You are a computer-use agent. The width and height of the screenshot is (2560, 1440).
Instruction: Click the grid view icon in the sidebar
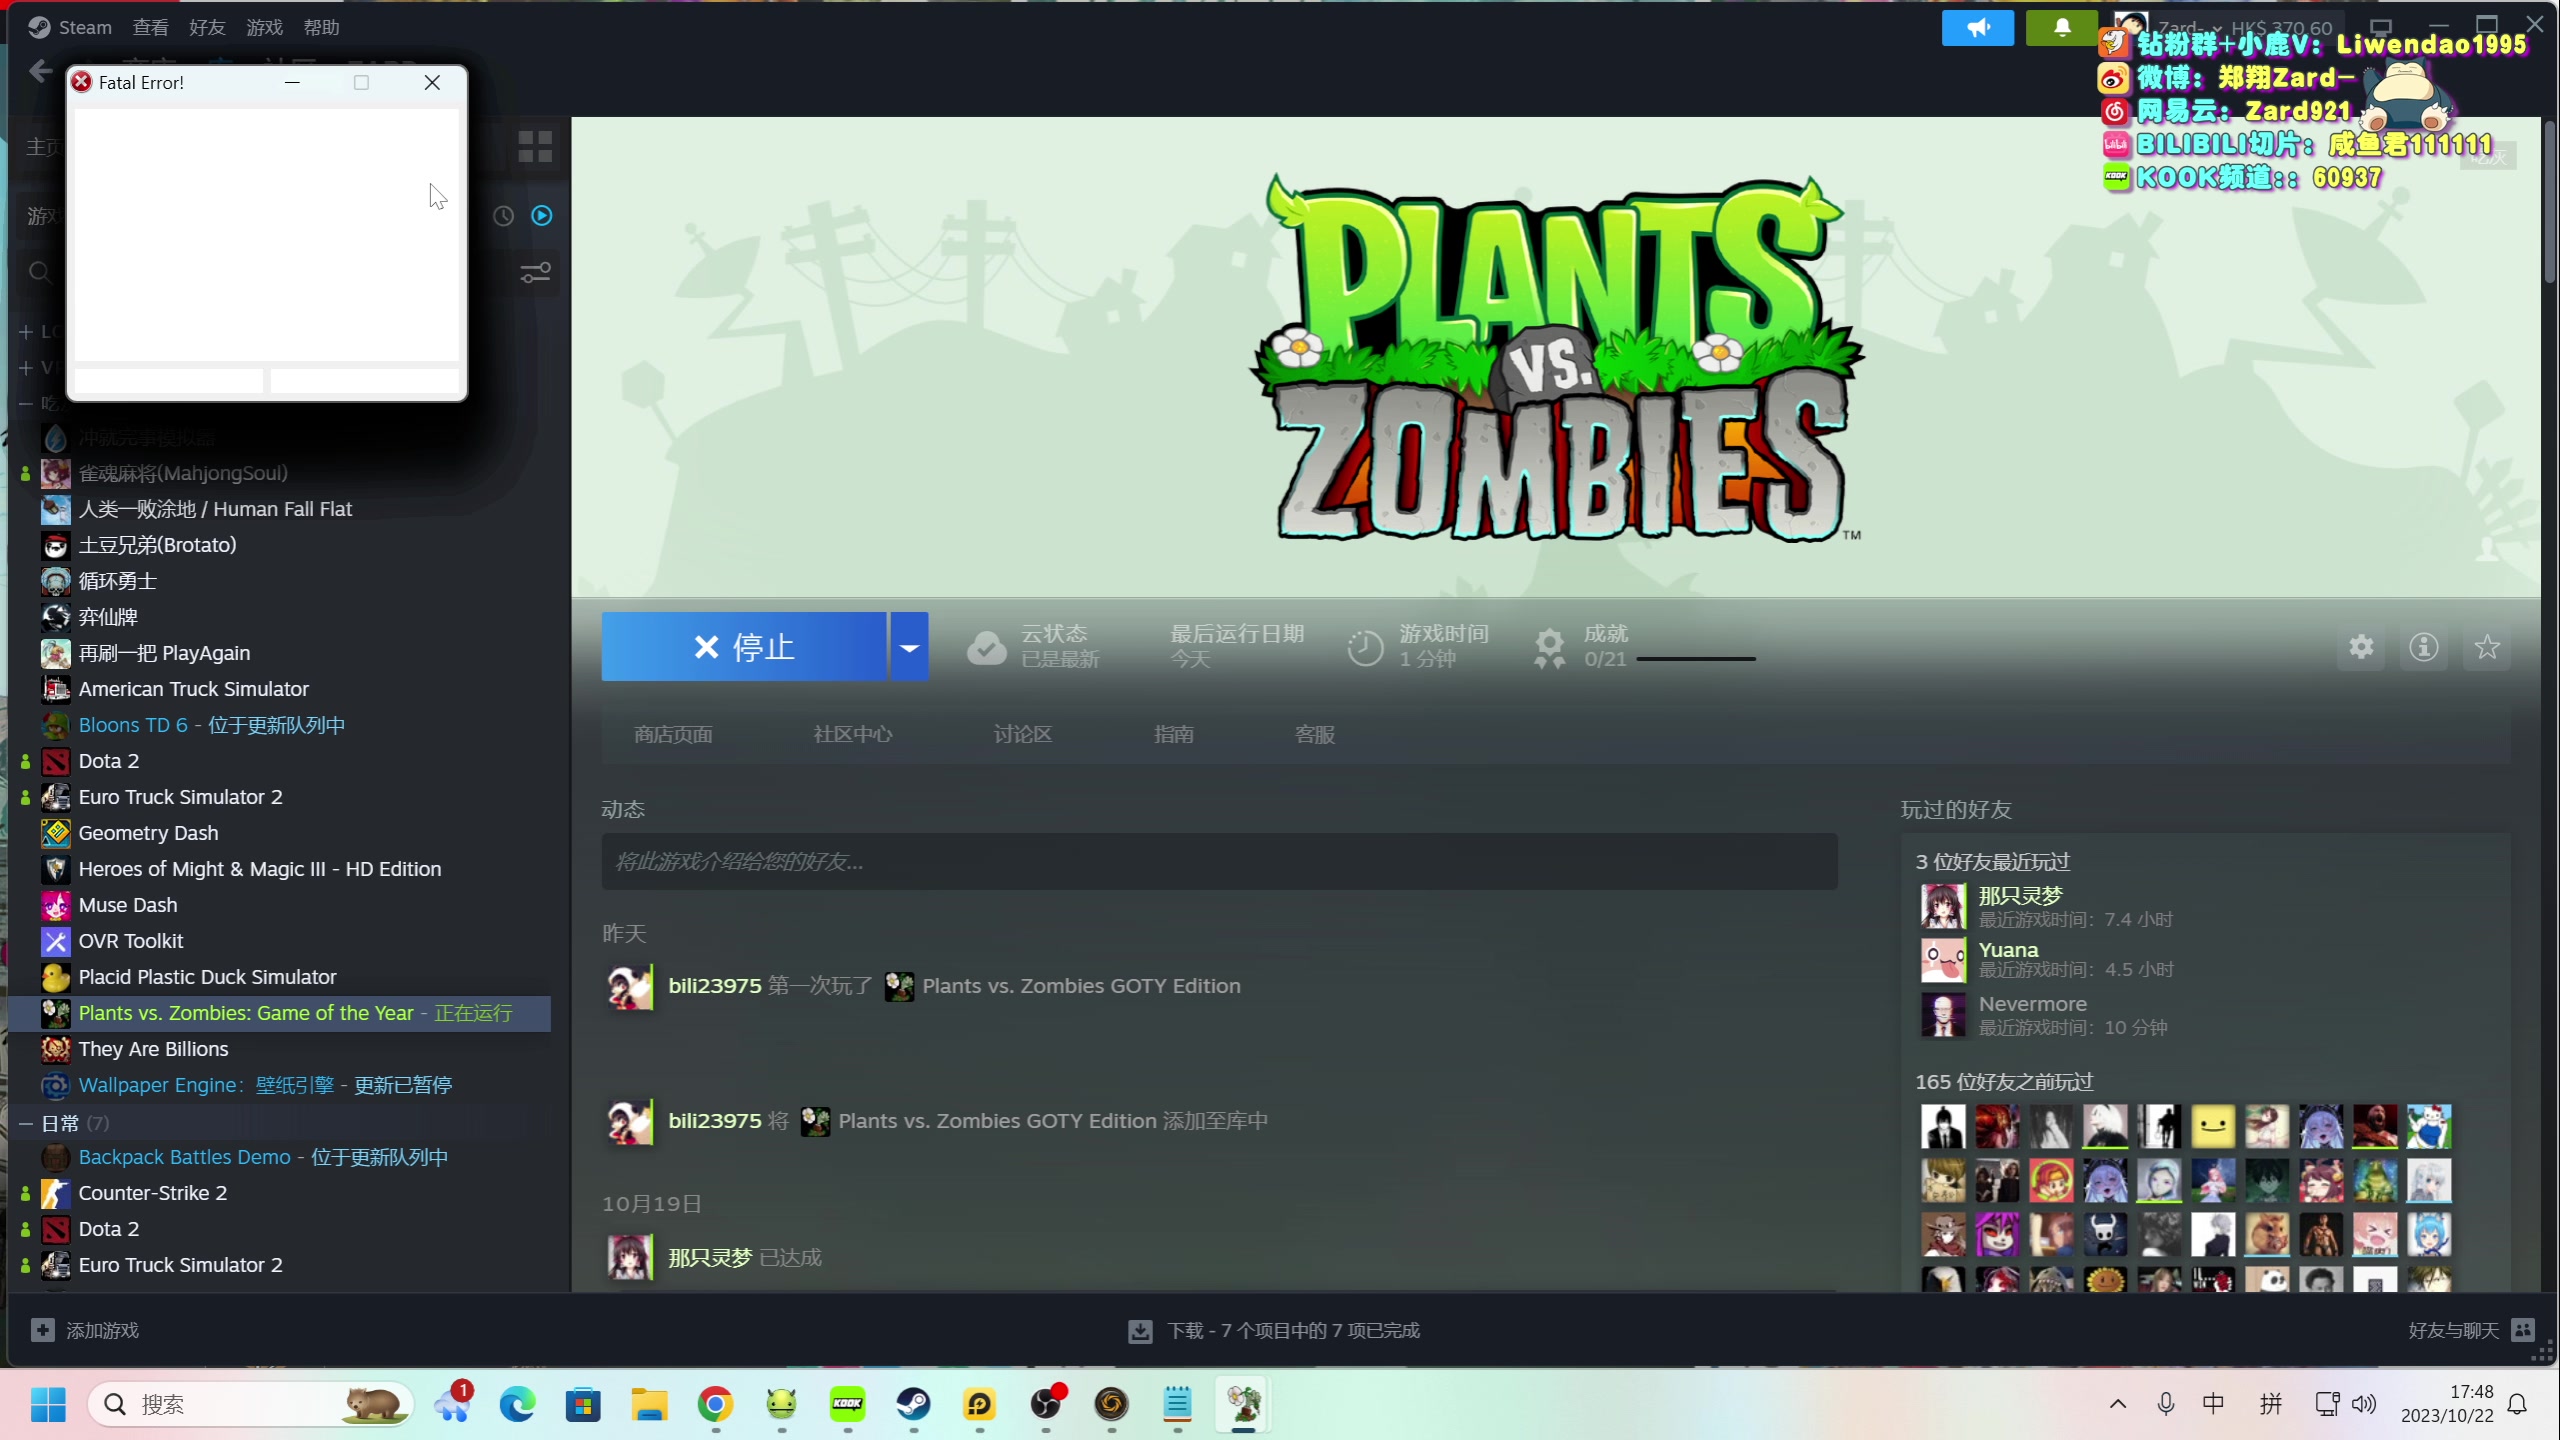click(x=535, y=147)
